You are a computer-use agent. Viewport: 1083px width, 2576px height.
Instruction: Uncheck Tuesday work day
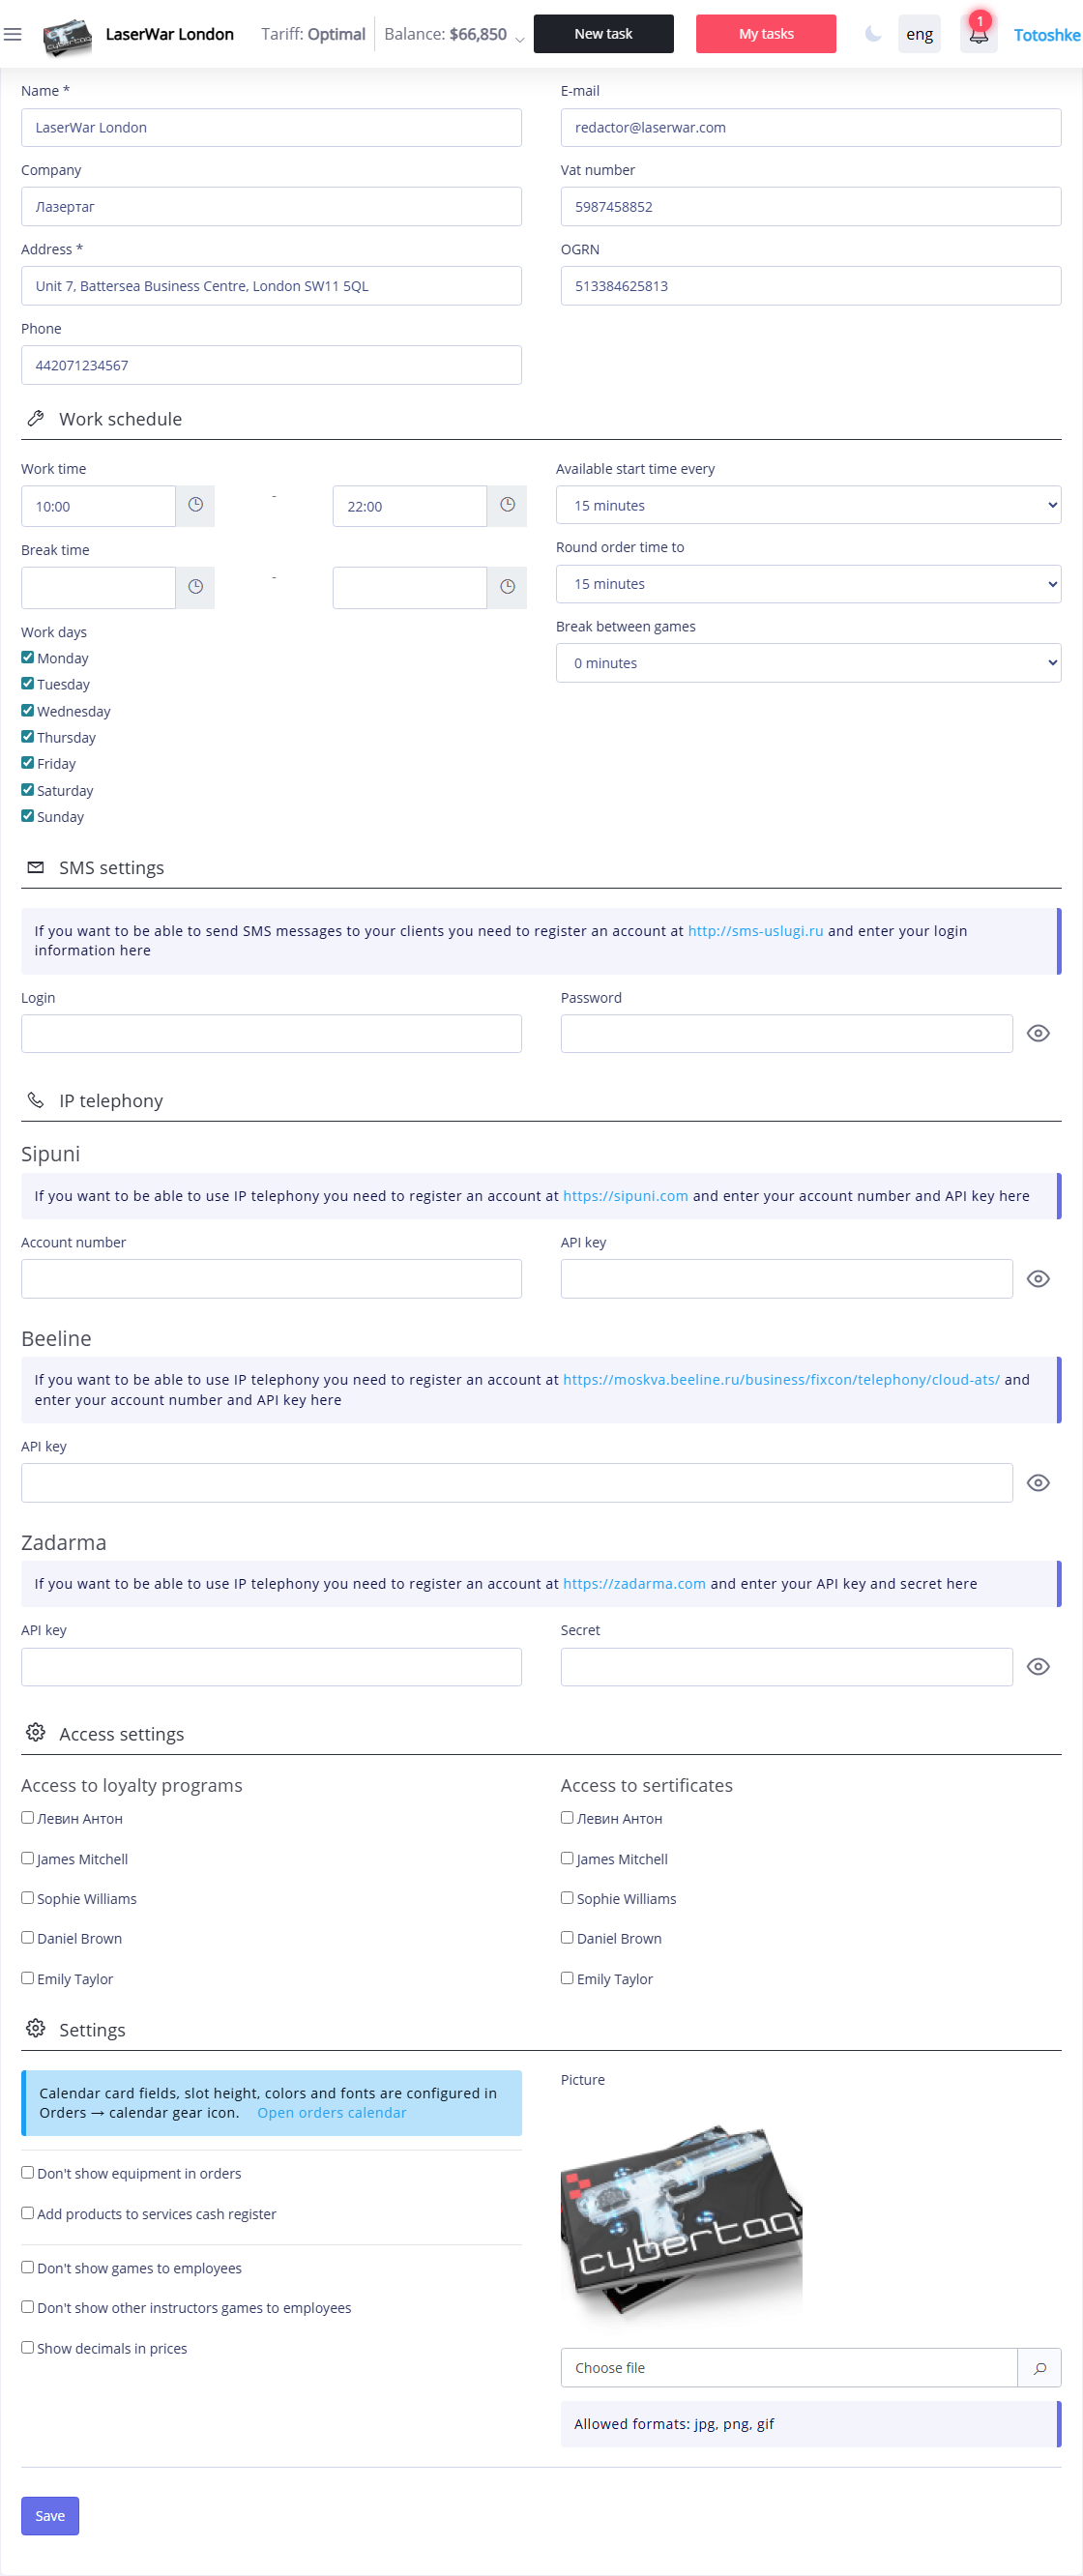[28, 683]
